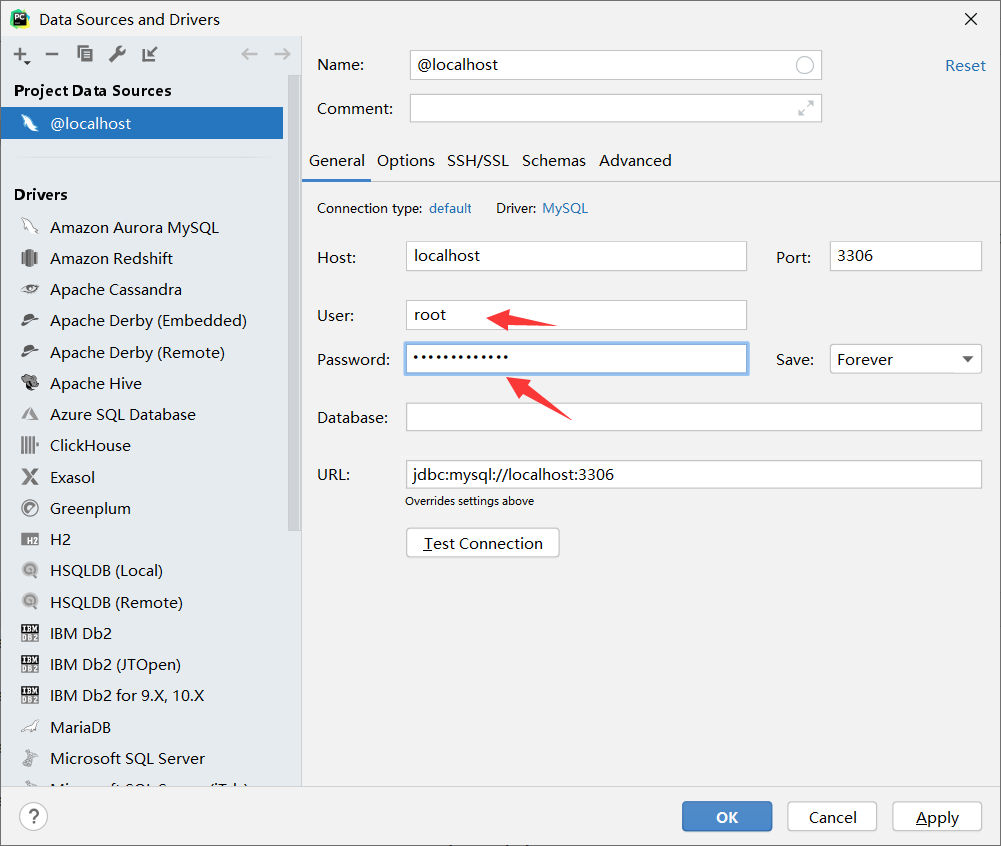1001x846 pixels.
Task: Click the ClickHouse driver icon
Action: click(x=29, y=445)
